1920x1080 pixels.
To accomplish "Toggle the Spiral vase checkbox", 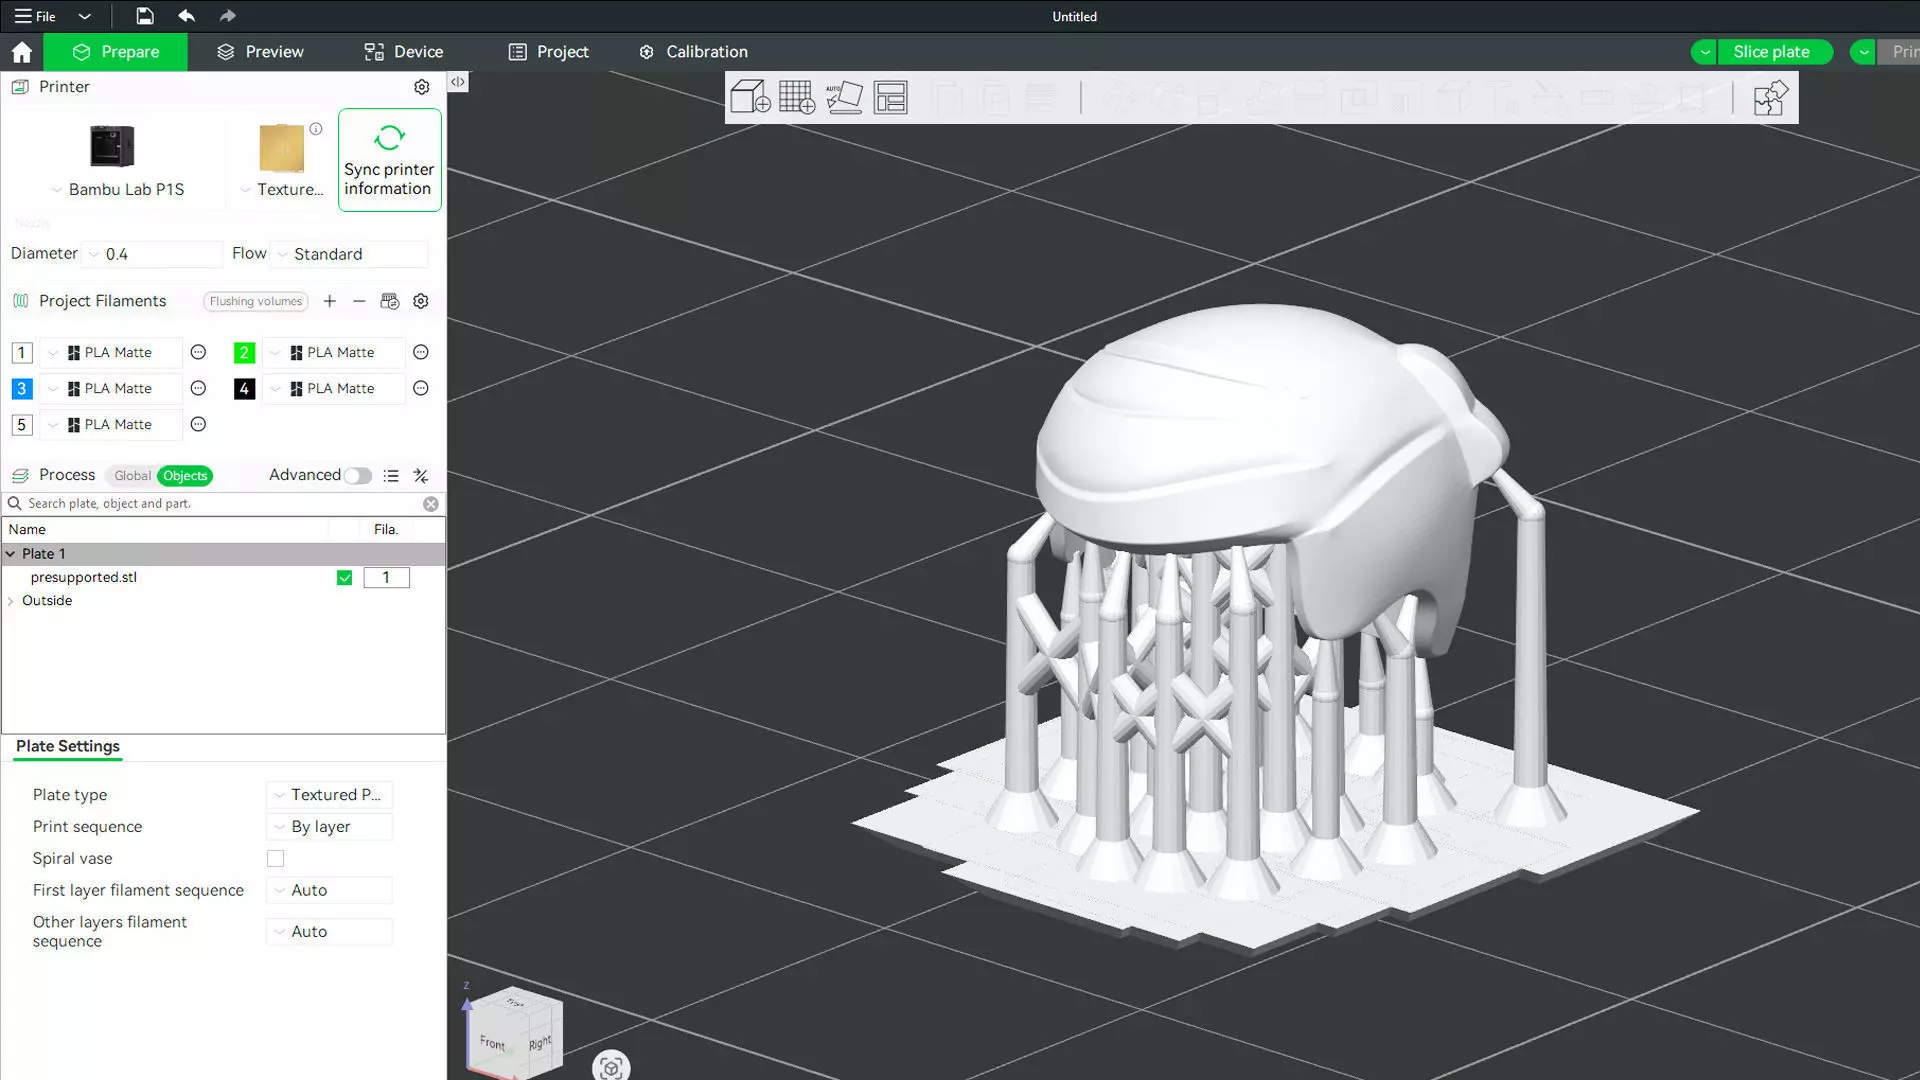I will coord(275,858).
